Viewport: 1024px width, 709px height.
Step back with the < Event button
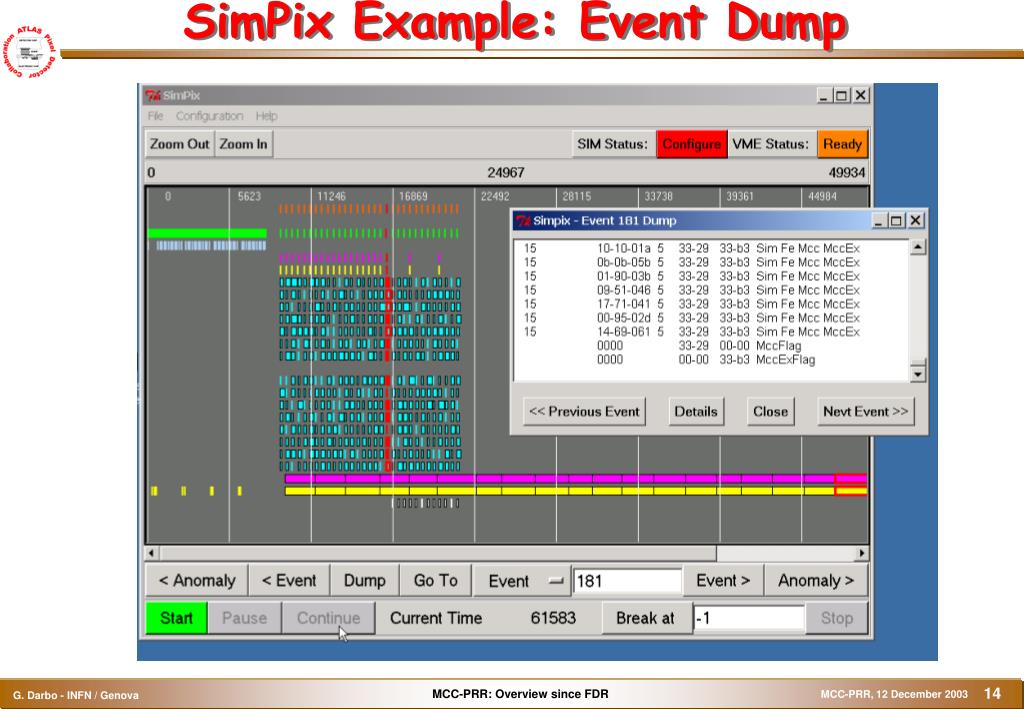coord(289,580)
